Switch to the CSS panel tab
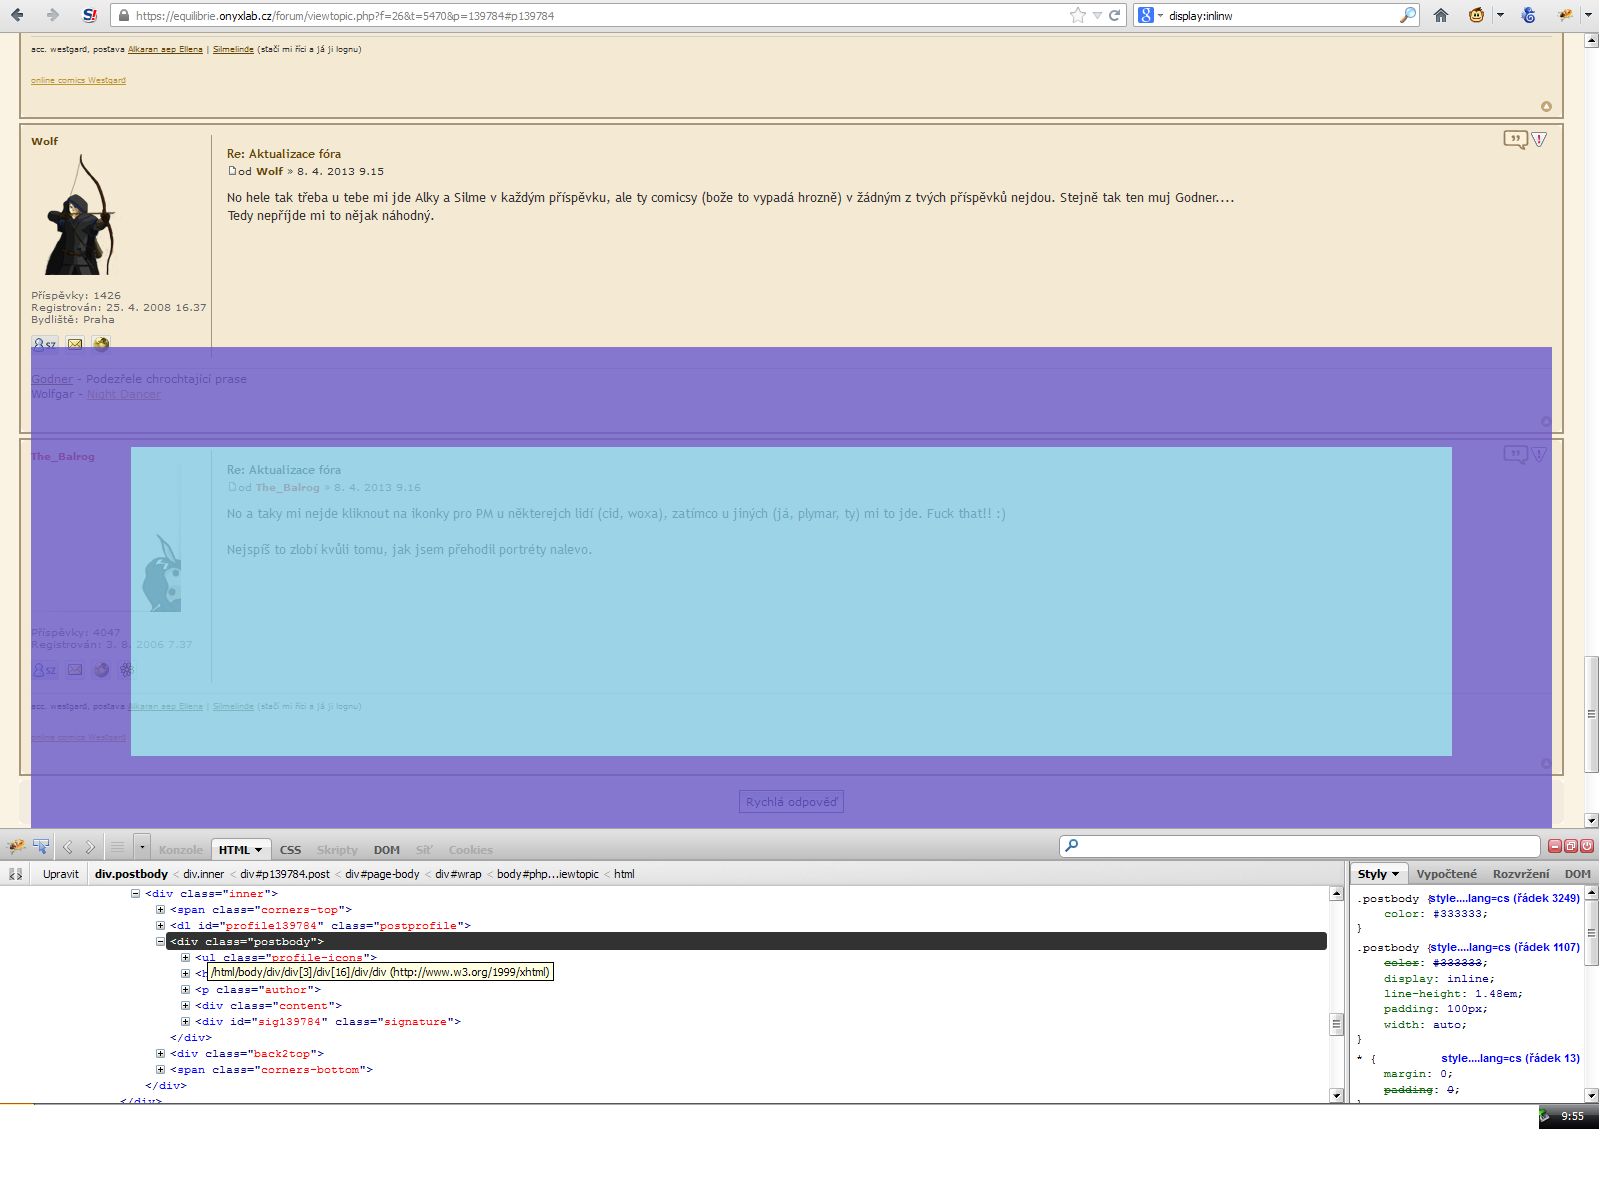Viewport: 1600px width, 1200px height. click(290, 850)
